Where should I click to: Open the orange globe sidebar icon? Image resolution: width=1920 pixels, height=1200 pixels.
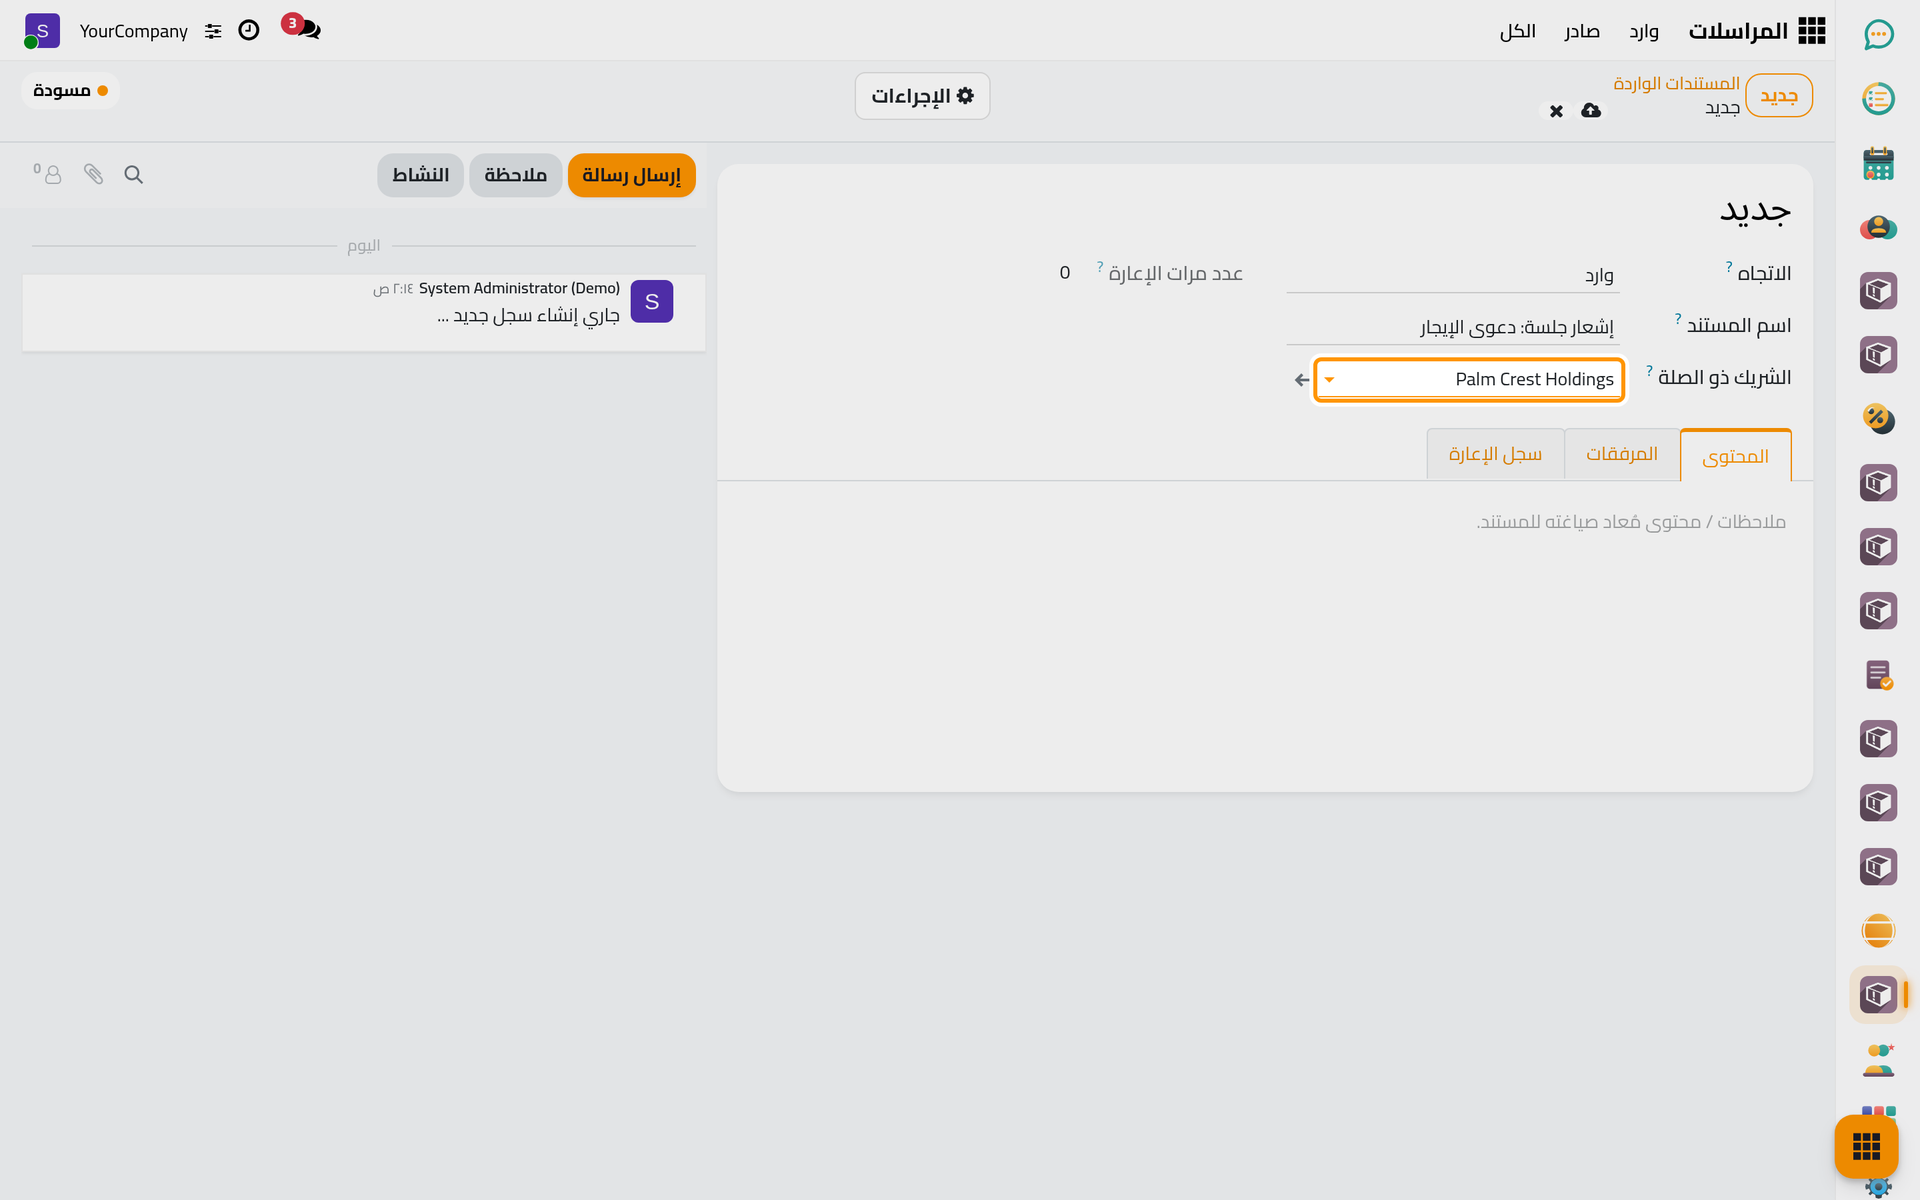click(1878, 931)
